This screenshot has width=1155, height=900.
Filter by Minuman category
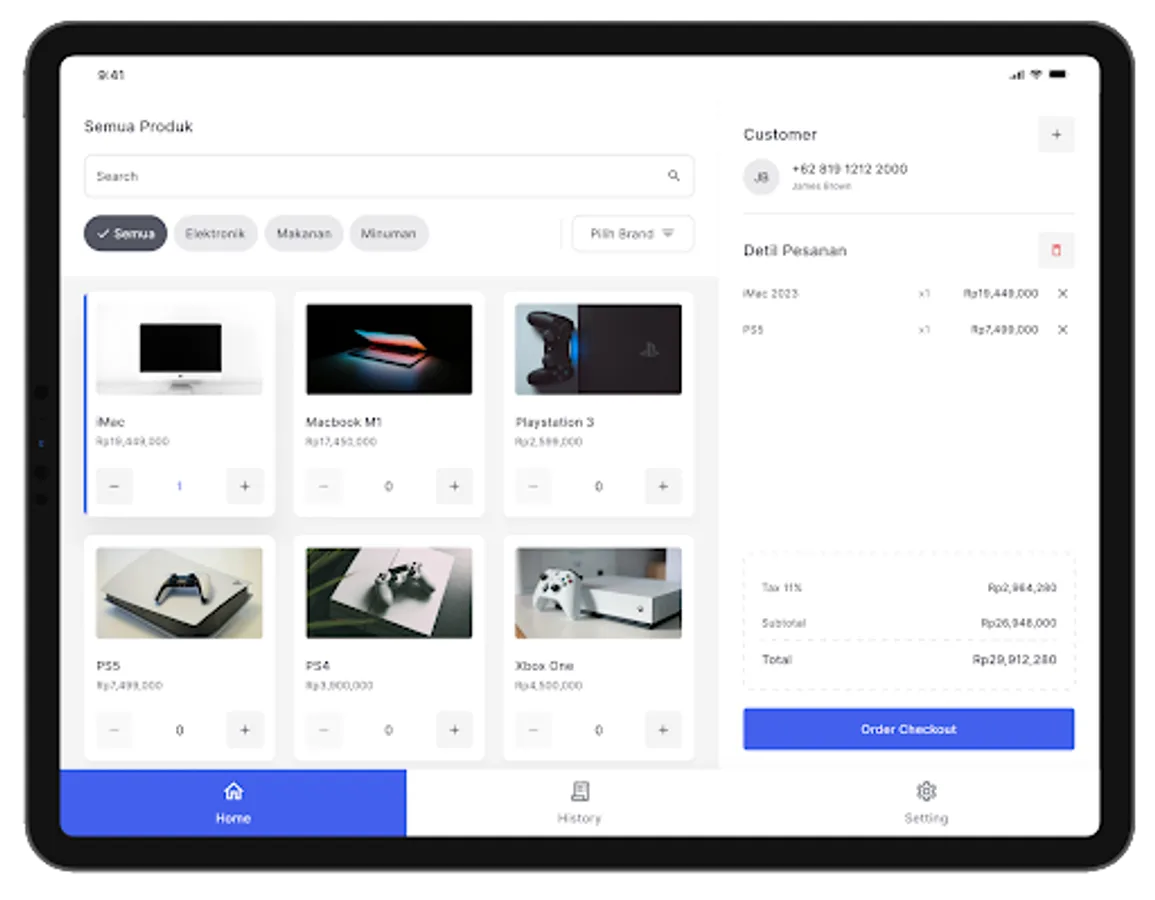(x=388, y=233)
